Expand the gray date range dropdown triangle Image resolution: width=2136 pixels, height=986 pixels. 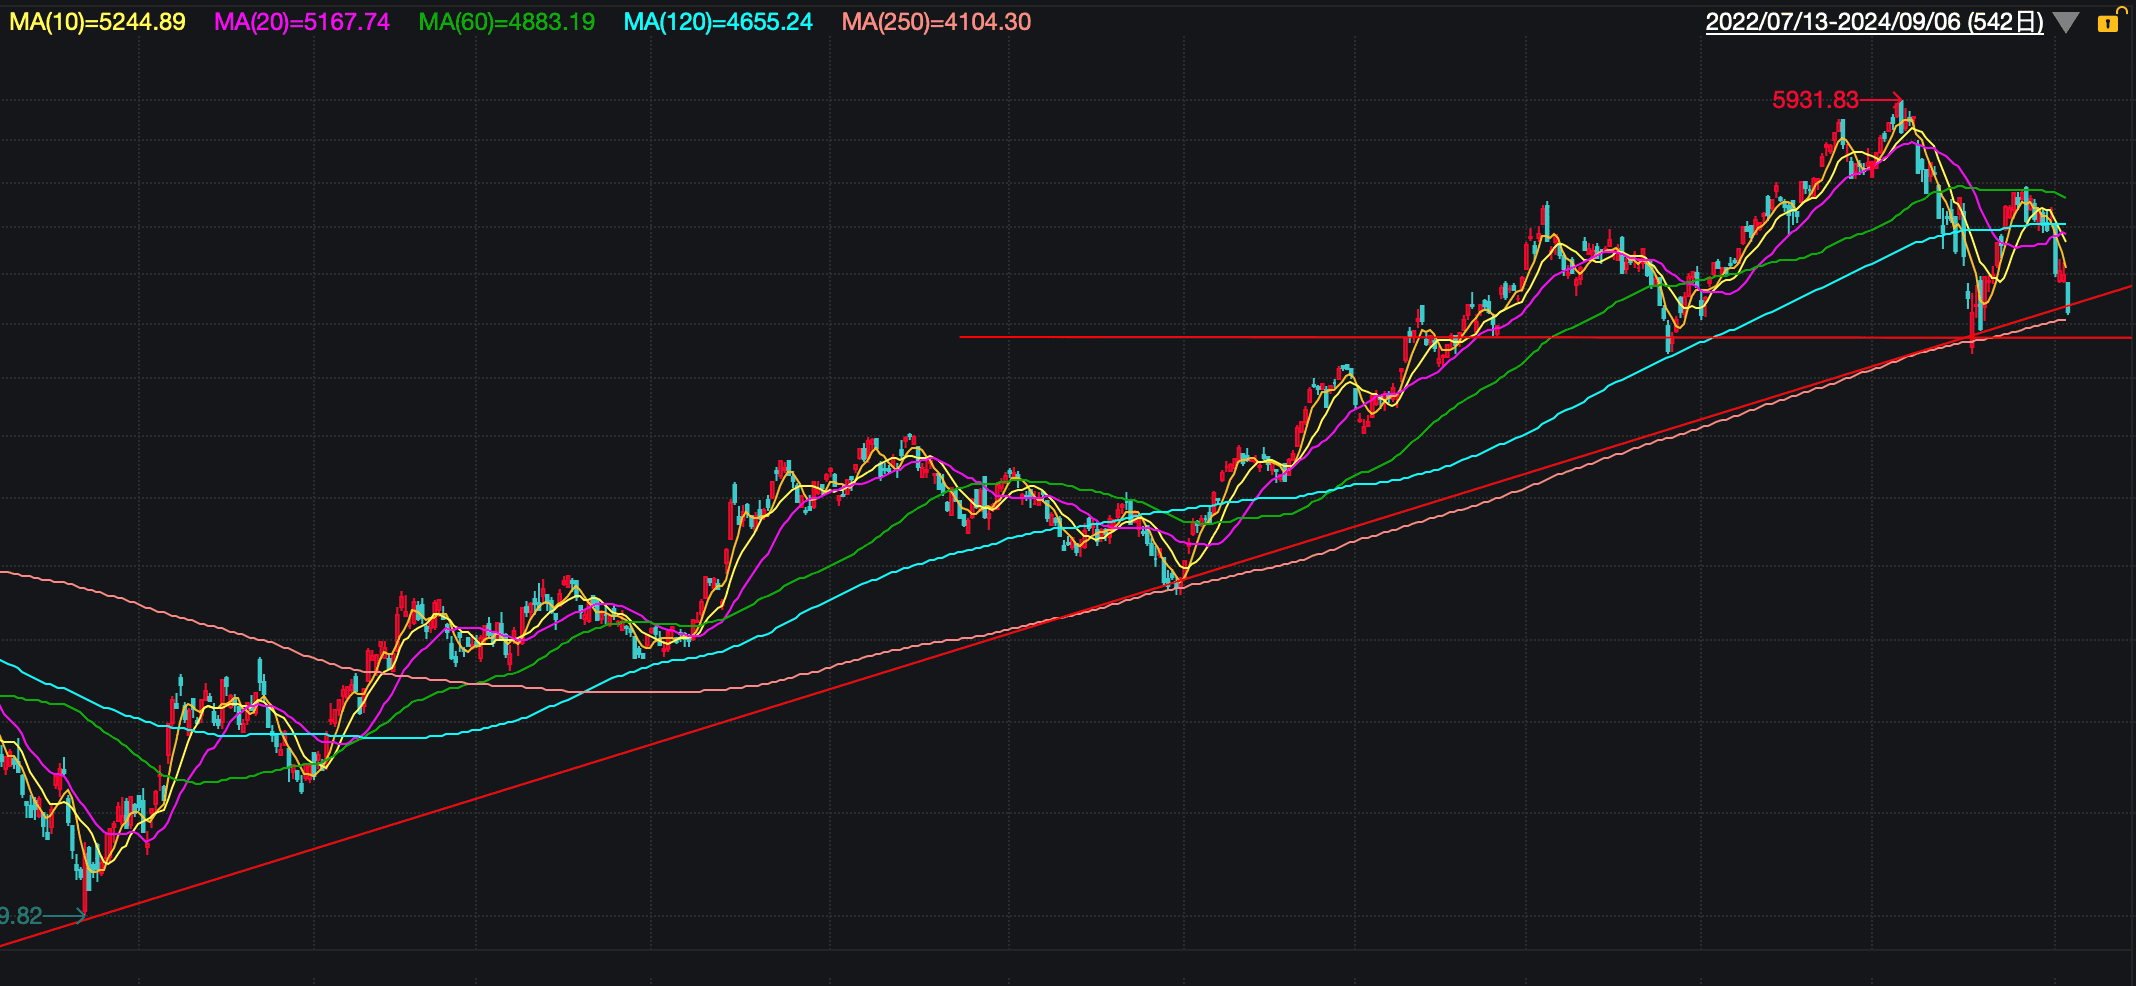pos(2066,23)
